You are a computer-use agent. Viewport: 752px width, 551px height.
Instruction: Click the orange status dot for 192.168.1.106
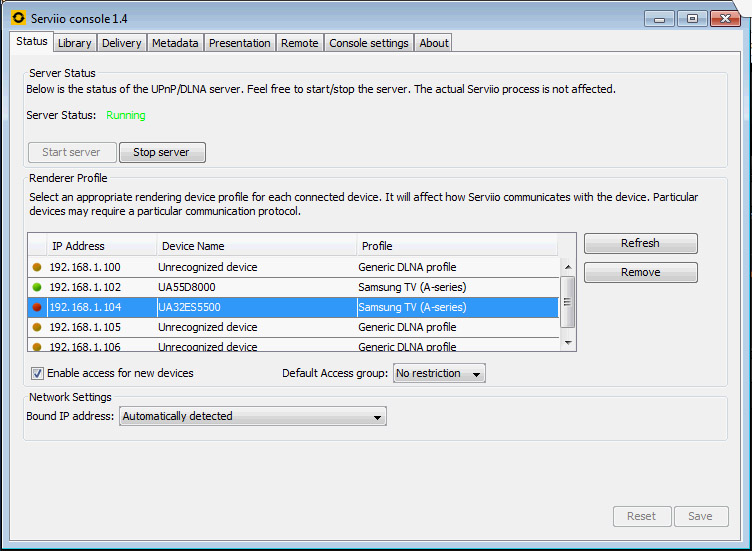pos(37,346)
